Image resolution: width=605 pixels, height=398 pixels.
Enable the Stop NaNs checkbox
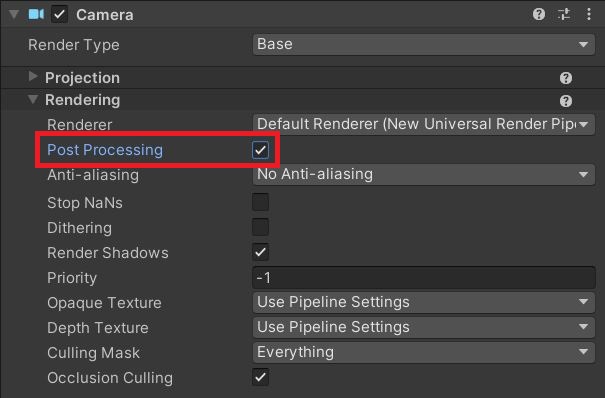260,202
